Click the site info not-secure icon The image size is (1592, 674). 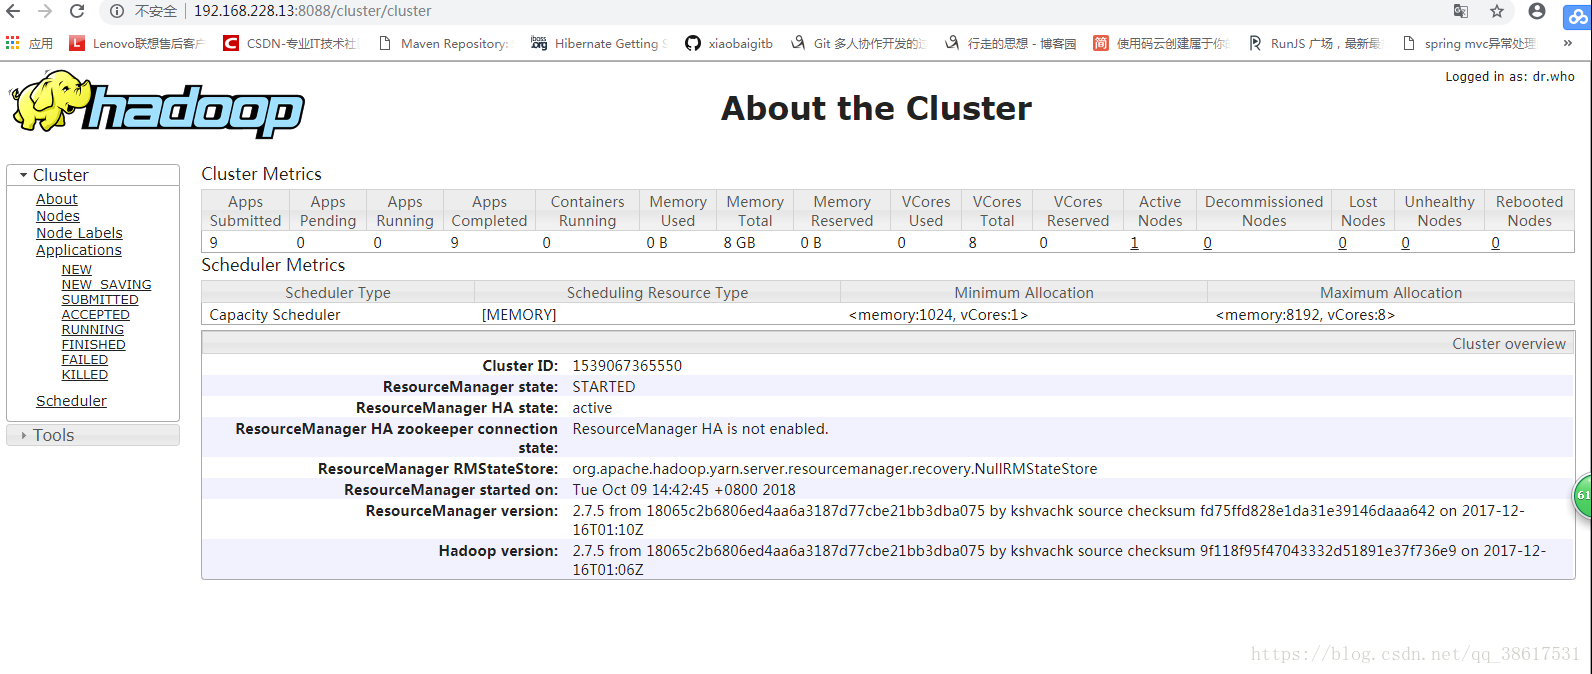point(117,11)
